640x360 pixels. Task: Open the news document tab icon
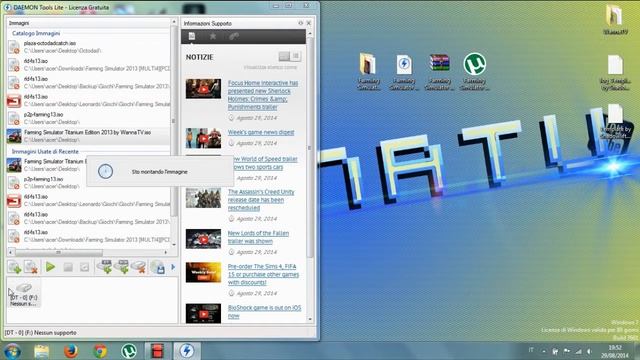(191, 36)
